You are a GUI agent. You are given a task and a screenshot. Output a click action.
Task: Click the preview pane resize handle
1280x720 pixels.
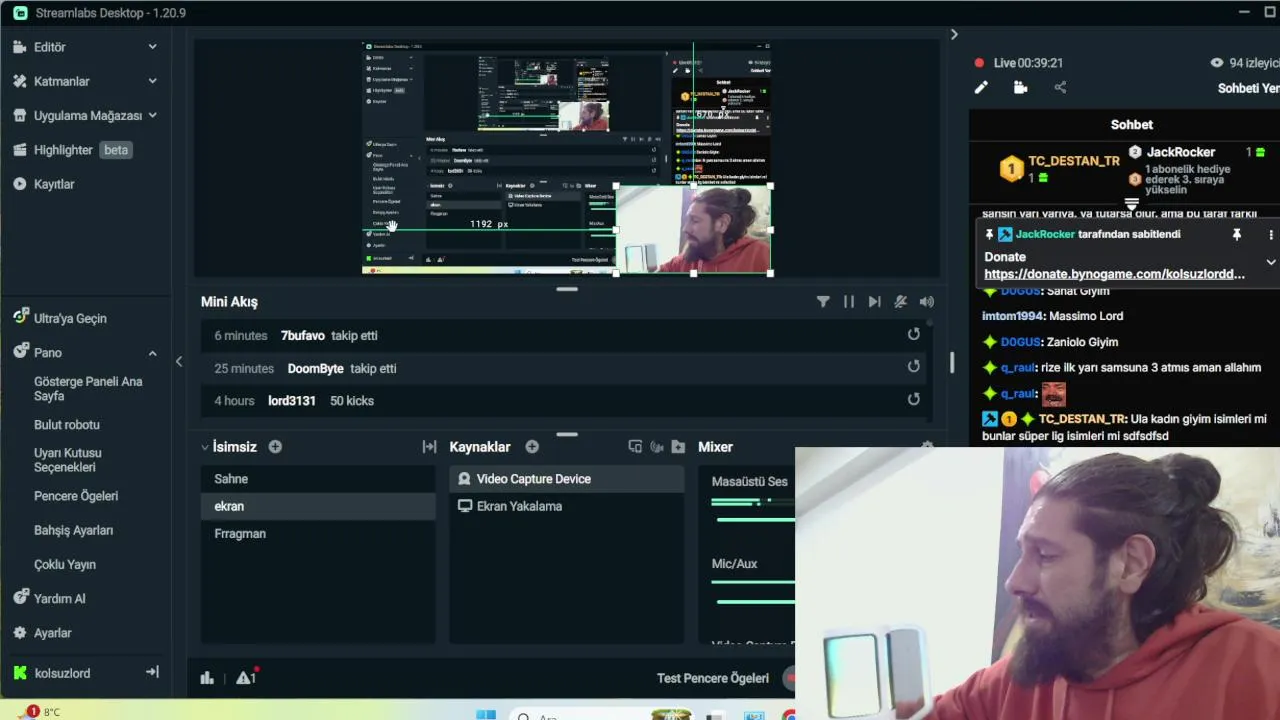tap(567, 289)
